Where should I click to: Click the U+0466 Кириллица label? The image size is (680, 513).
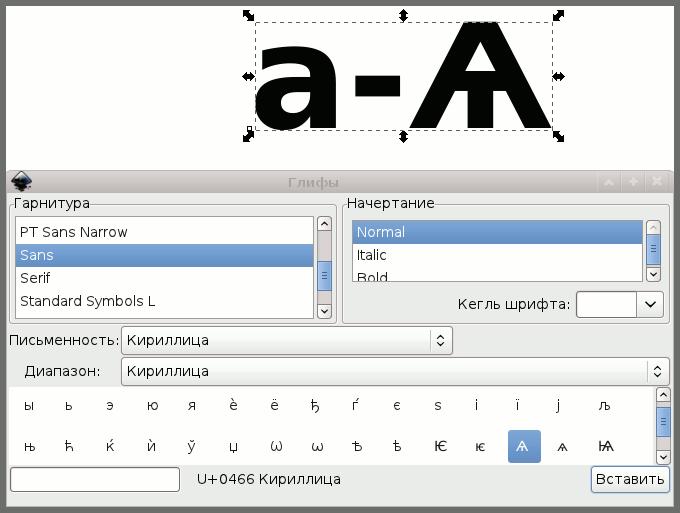(x=269, y=480)
